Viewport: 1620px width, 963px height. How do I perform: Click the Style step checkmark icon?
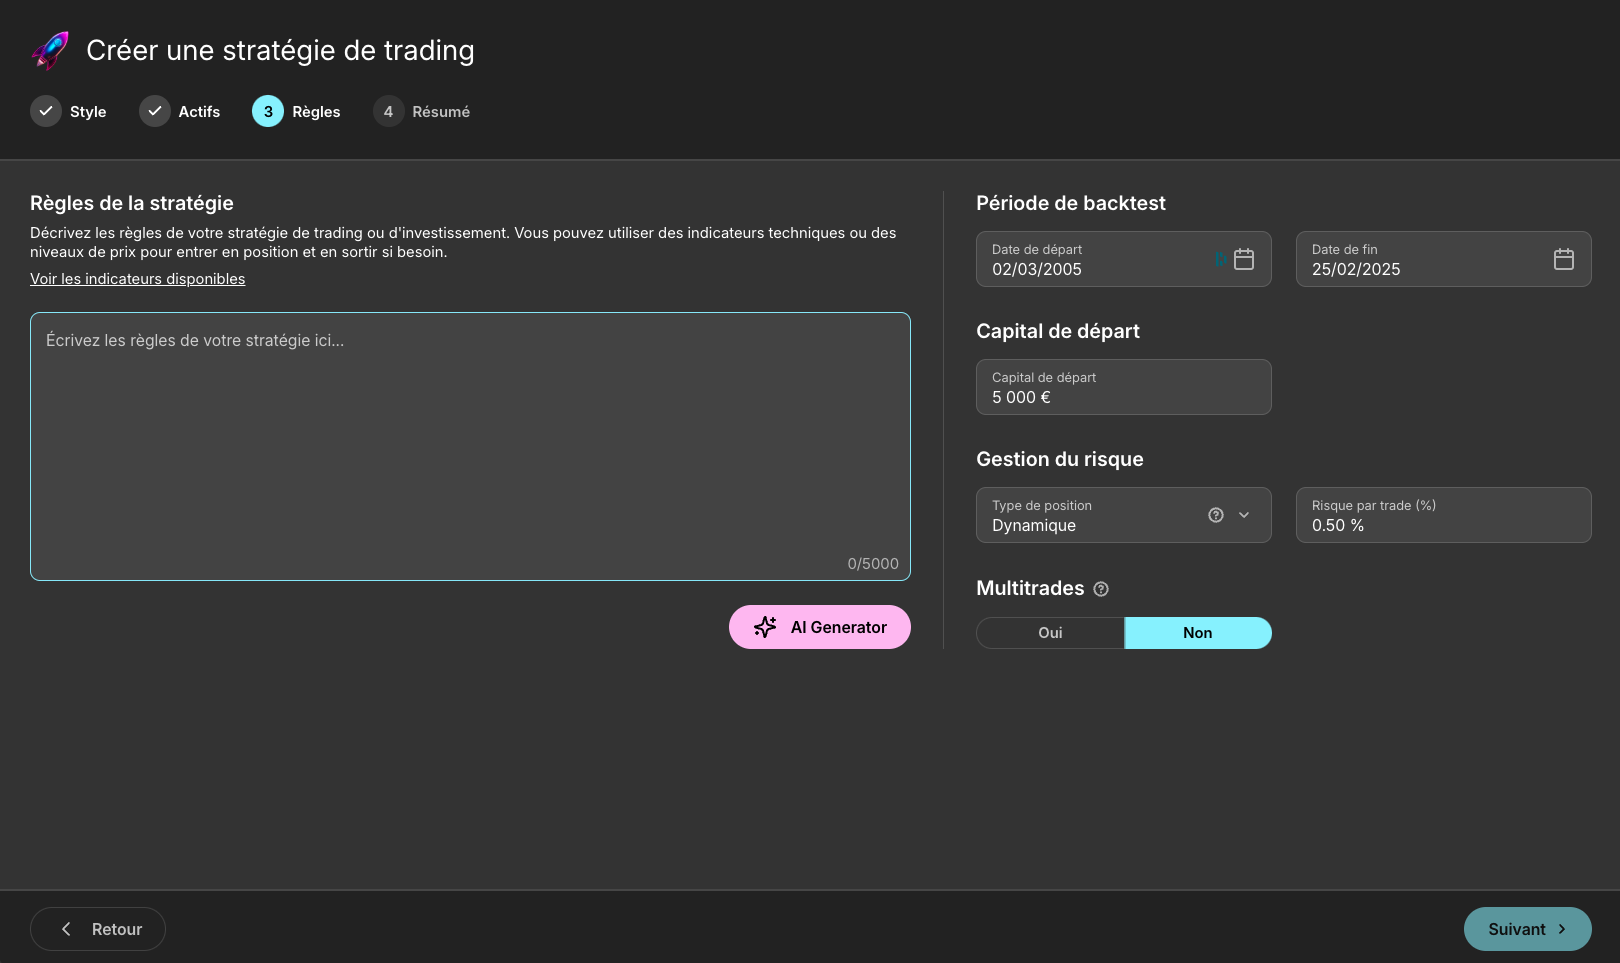click(x=46, y=111)
